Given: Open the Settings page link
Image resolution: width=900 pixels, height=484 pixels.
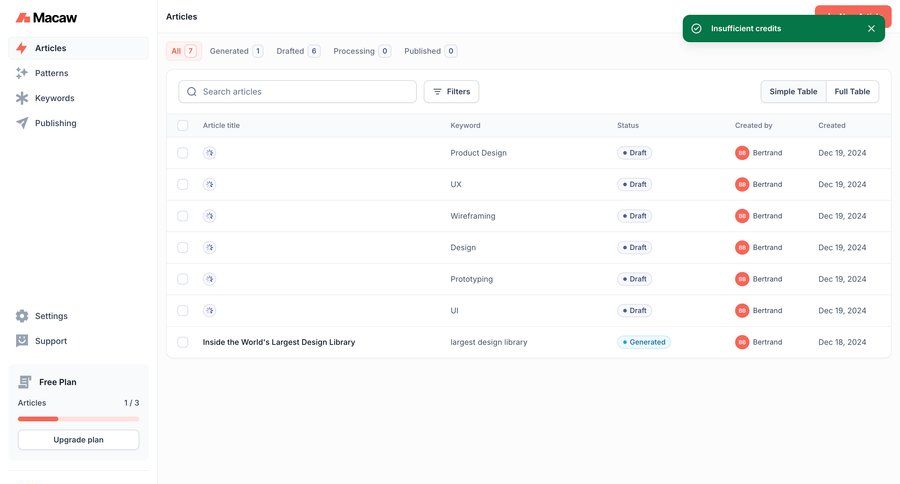Looking at the screenshot, I should pos(78,316).
